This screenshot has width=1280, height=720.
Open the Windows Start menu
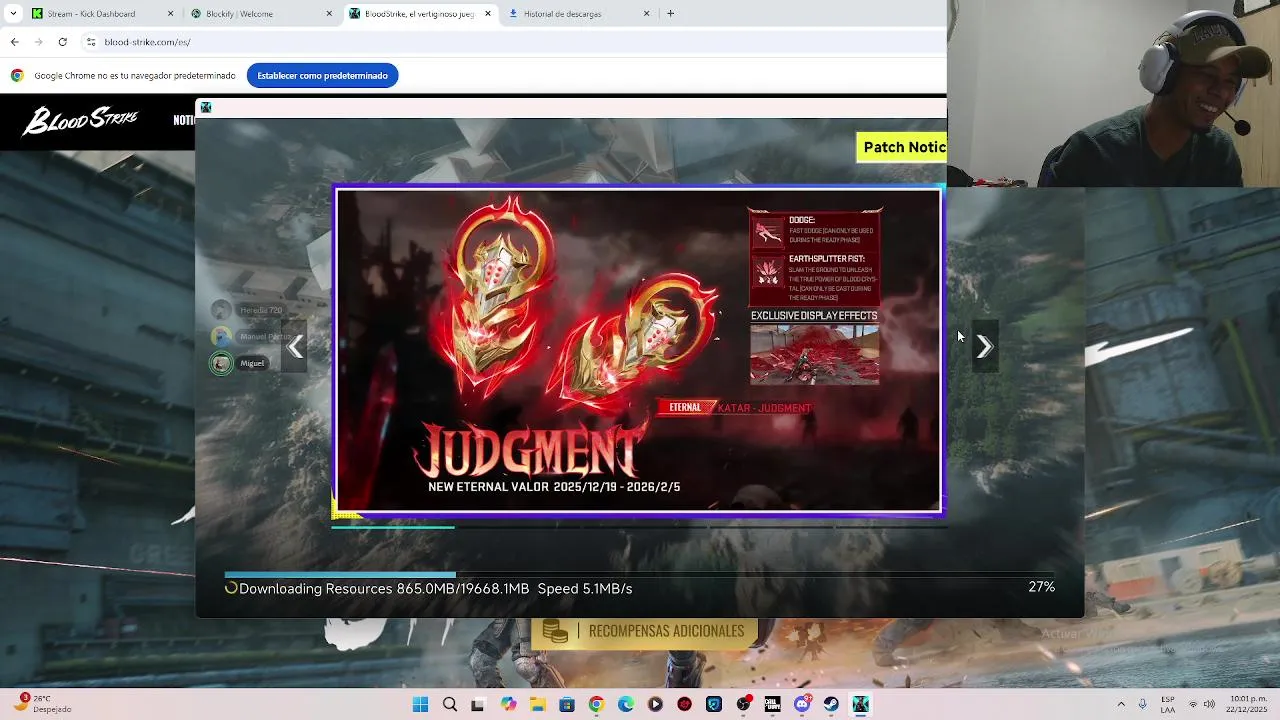(420, 704)
